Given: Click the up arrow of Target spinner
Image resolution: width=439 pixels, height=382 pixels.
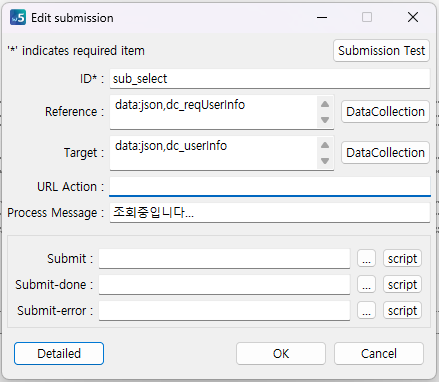Looking at the screenshot, I should click(325, 145).
